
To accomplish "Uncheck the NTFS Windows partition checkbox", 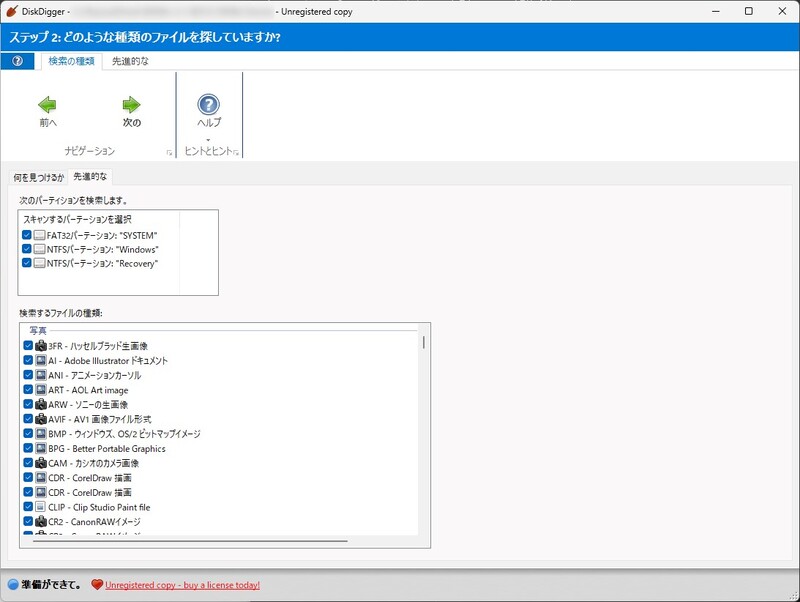I will click(27, 249).
